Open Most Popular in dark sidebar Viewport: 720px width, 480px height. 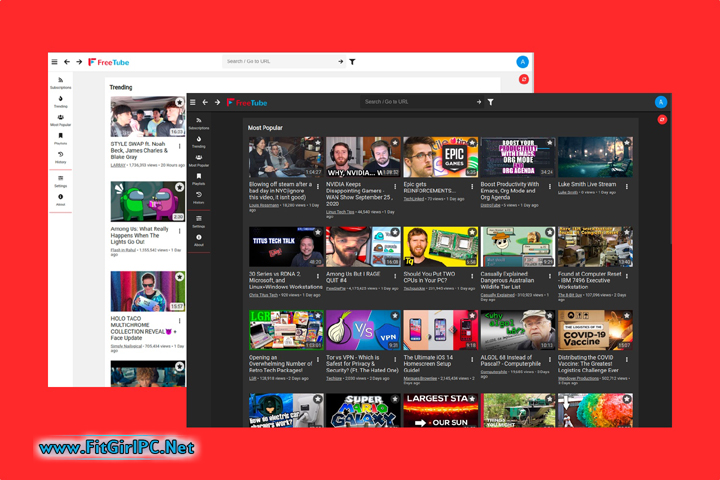[199, 160]
